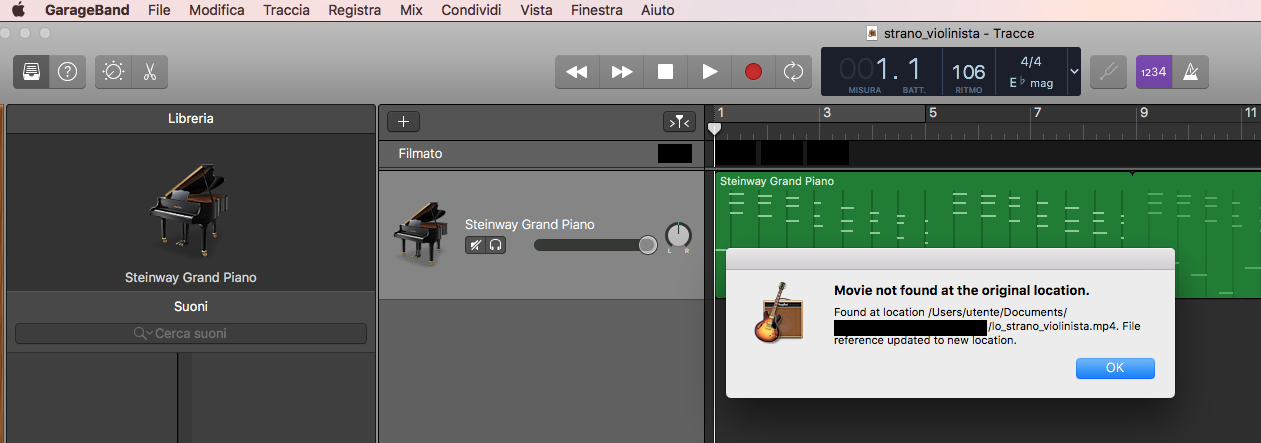Open the Modifica menu
This screenshot has width=1261, height=443.
(217, 10)
